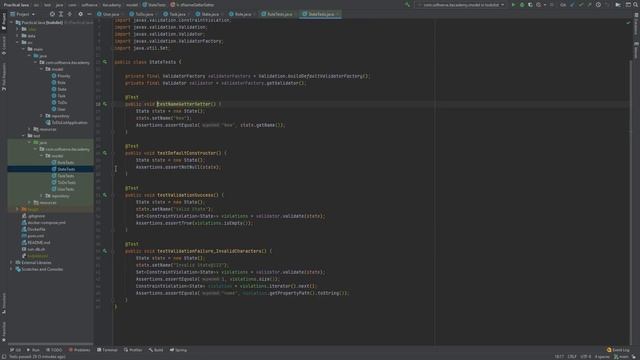This screenshot has width=640, height=360.
Task: Click the Structure vertical stripe button
Action: 4,303
